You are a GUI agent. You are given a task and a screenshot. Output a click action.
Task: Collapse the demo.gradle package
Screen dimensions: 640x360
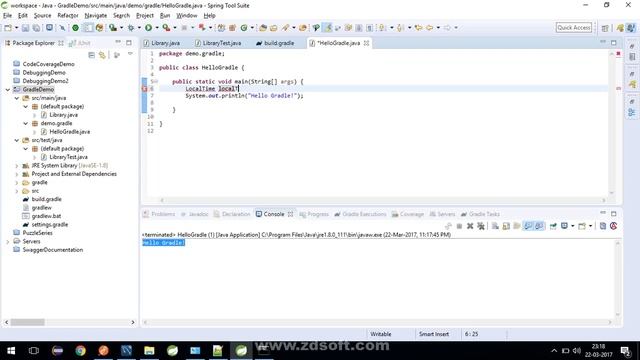[x=26, y=123]
